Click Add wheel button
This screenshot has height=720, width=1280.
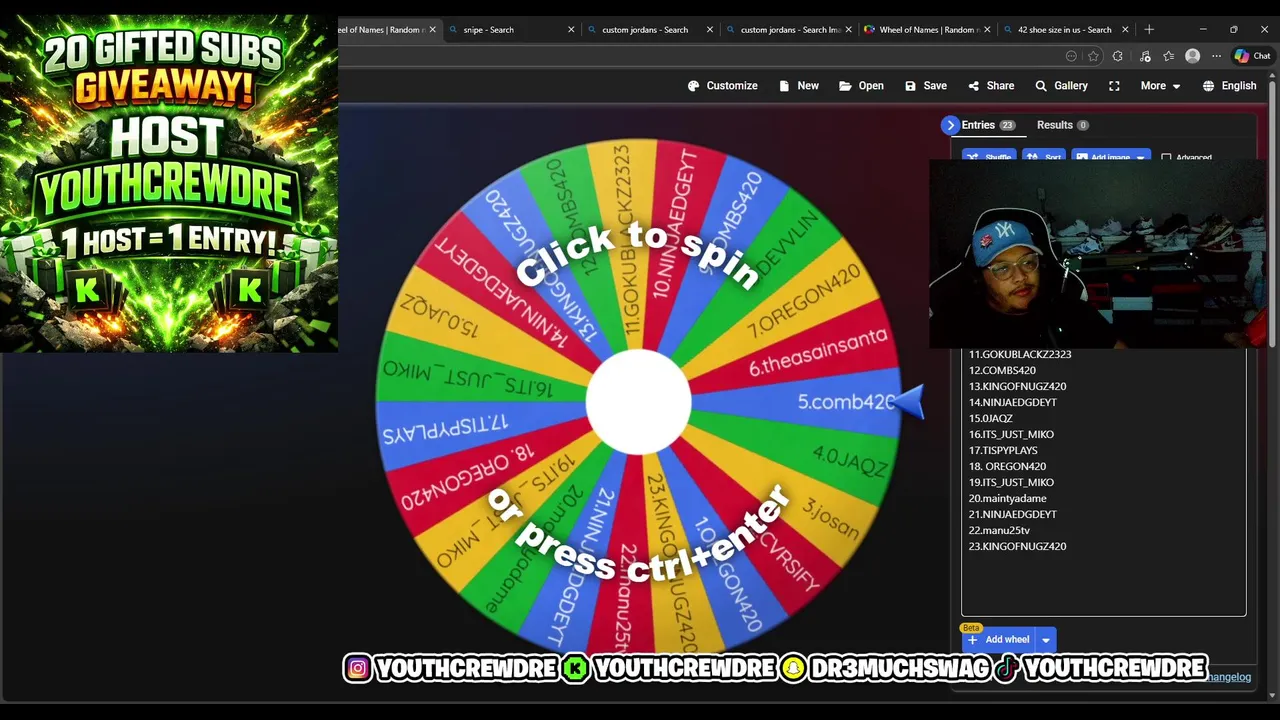pos(997,640)
